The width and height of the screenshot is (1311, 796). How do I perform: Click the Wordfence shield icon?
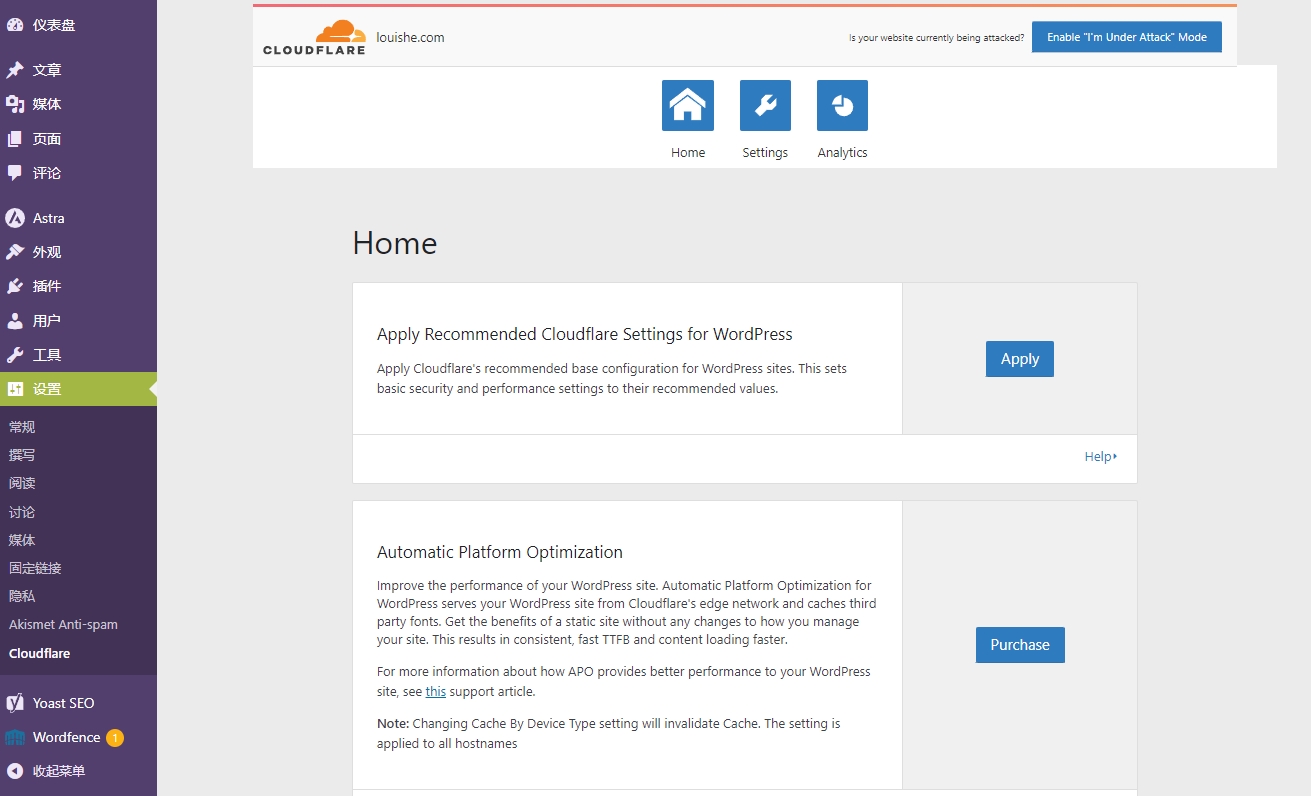(15, 738)
